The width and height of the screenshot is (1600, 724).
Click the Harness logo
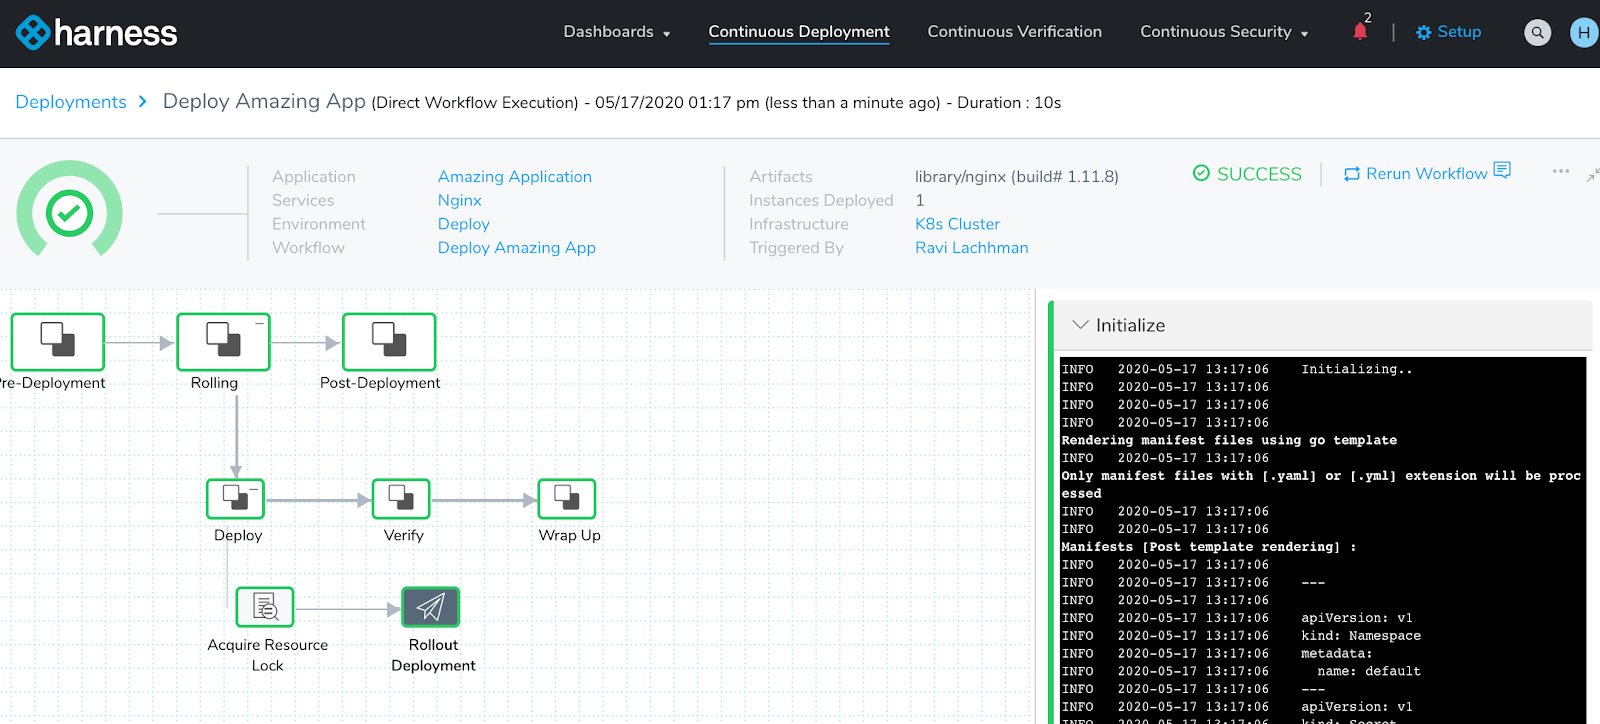[x=96, y=33]
